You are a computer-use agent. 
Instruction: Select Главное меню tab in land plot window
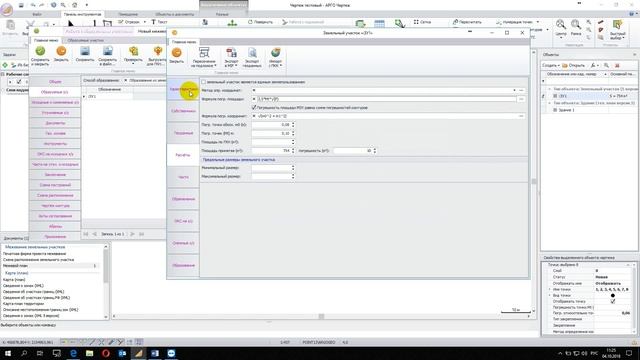[x=184, y=42]
